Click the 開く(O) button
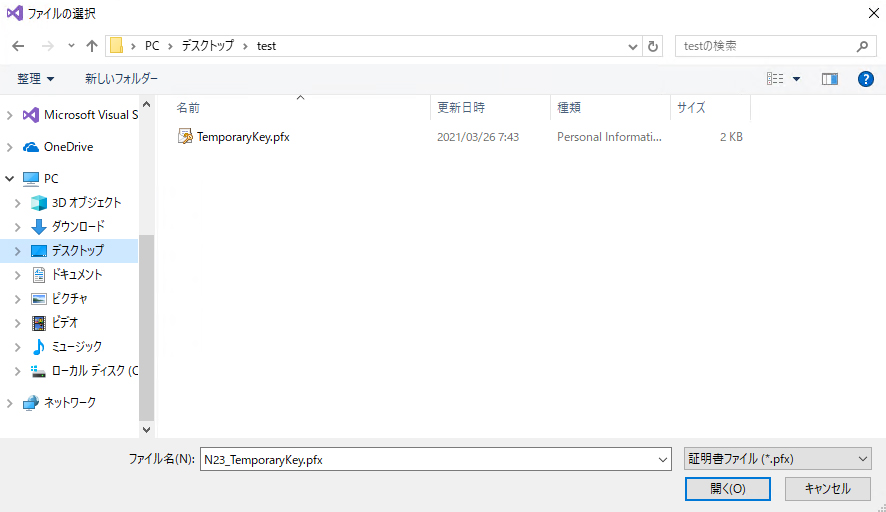The width and height of the screenshot is (886, 512). point(728,489)
